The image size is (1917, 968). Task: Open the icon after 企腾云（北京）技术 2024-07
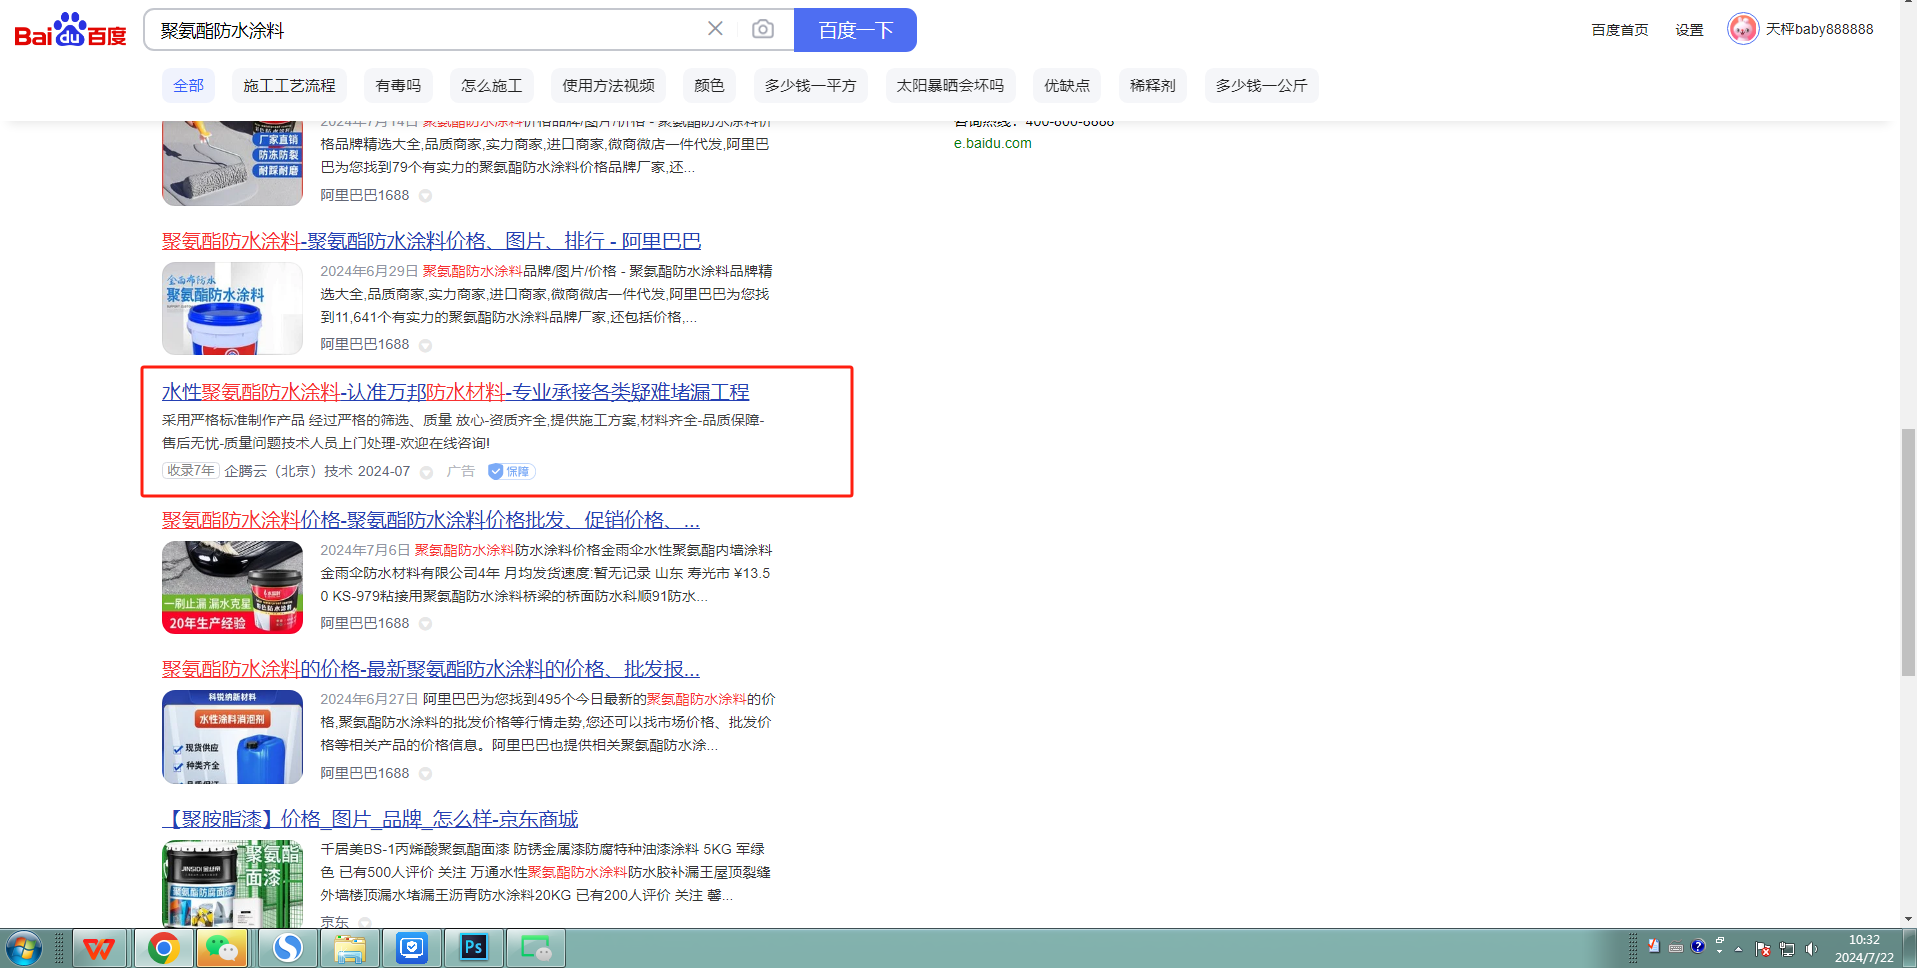pos(426,472)
